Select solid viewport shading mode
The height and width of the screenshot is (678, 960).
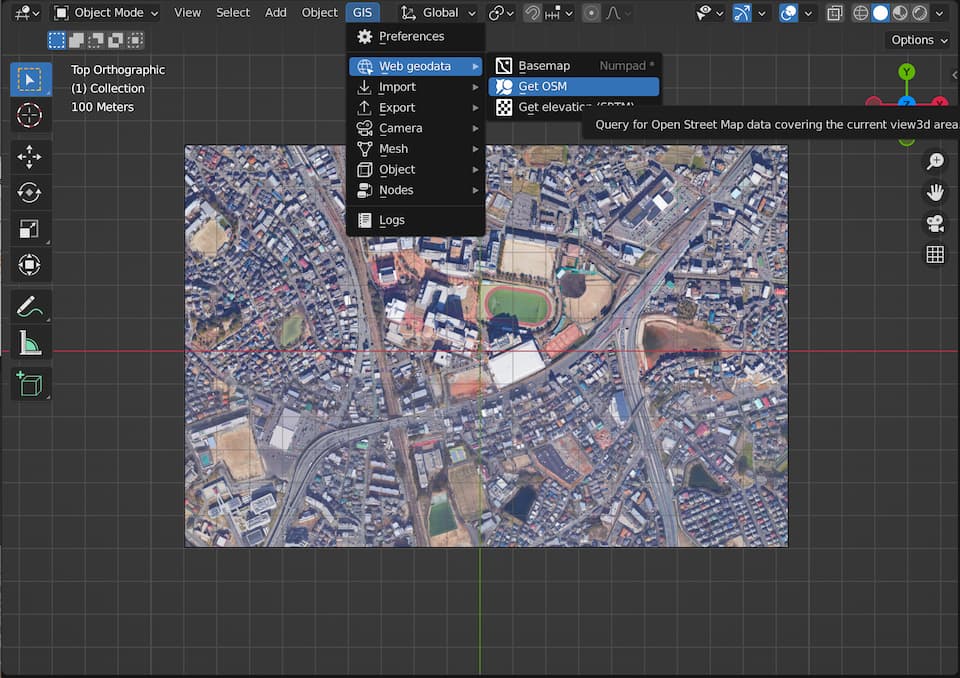(x=881, y=13)
